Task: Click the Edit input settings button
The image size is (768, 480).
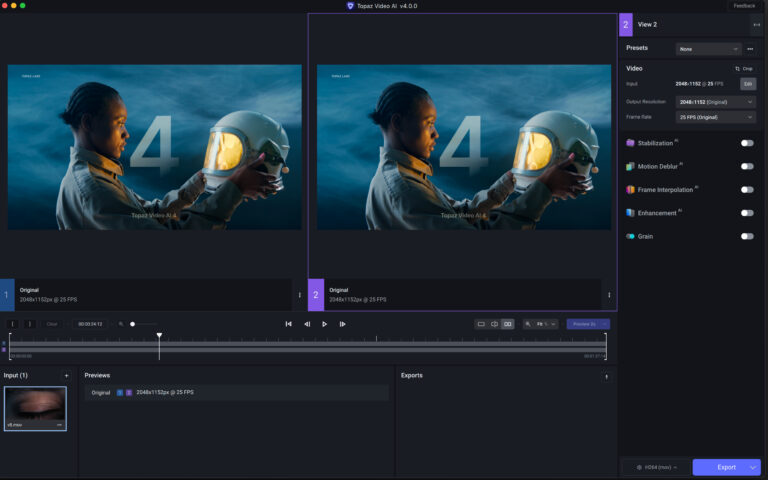Action: click(748, 84)
